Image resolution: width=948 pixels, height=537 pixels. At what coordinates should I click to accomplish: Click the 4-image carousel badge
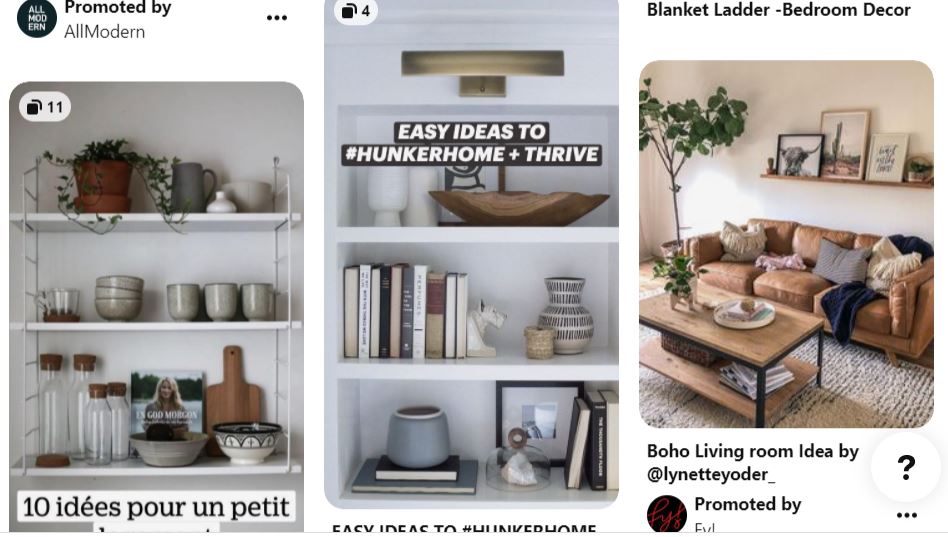(356, 11)
